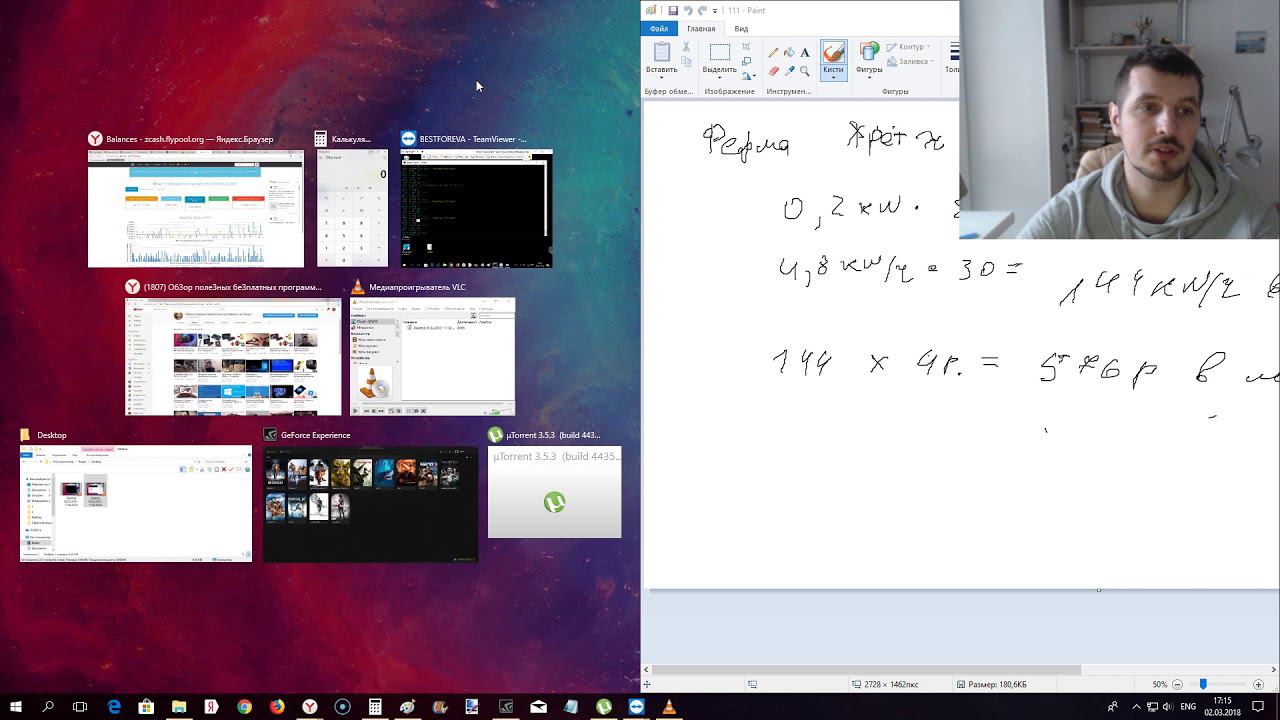This screenshot has width=1280, height=720.
Task: Open the Файл menu tab
Action: 659,29
